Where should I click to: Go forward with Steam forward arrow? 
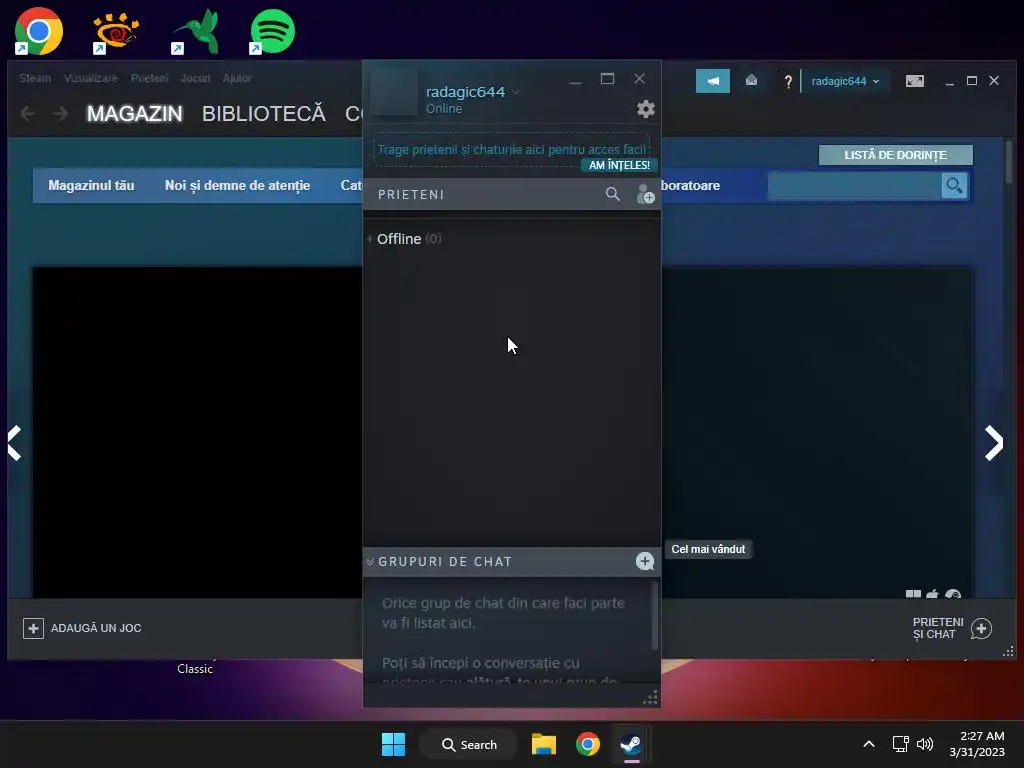pyautogui.click(x=60, y=114)
